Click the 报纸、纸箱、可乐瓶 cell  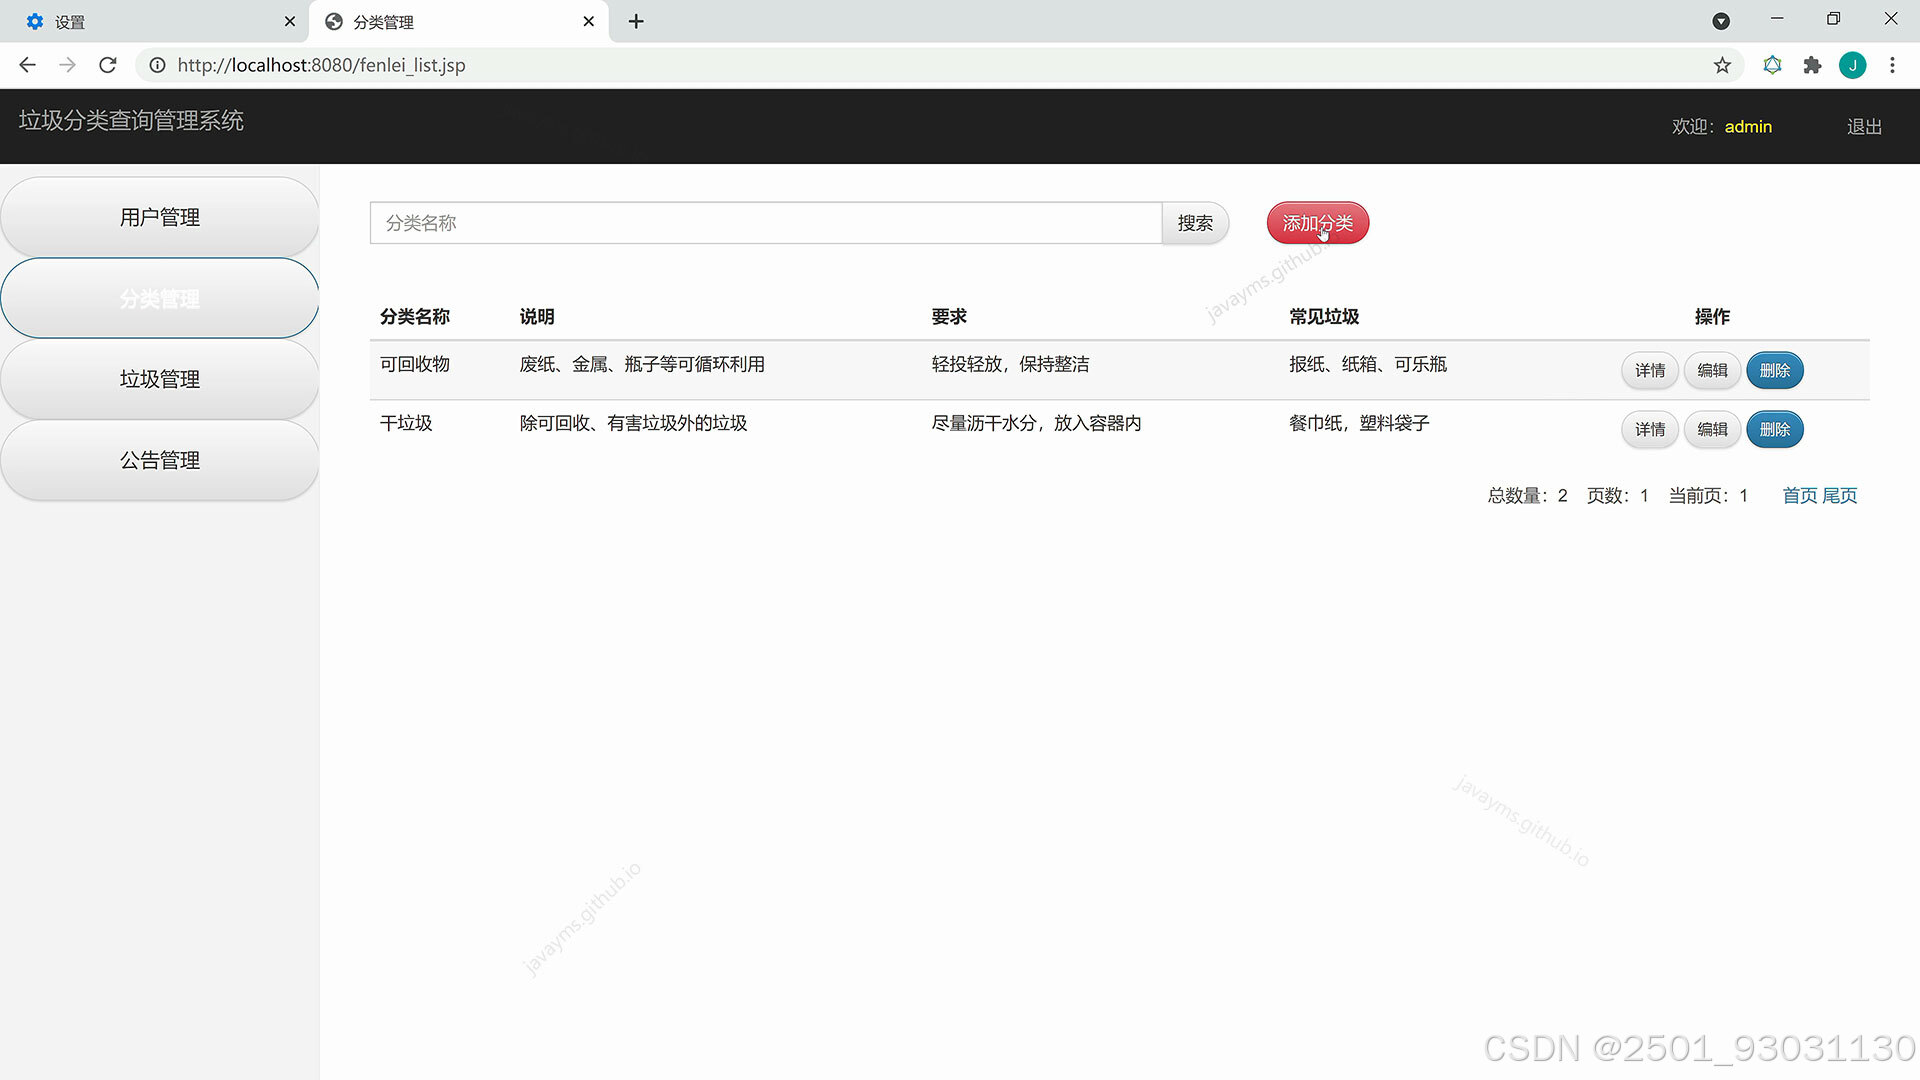coord(1367,364)
